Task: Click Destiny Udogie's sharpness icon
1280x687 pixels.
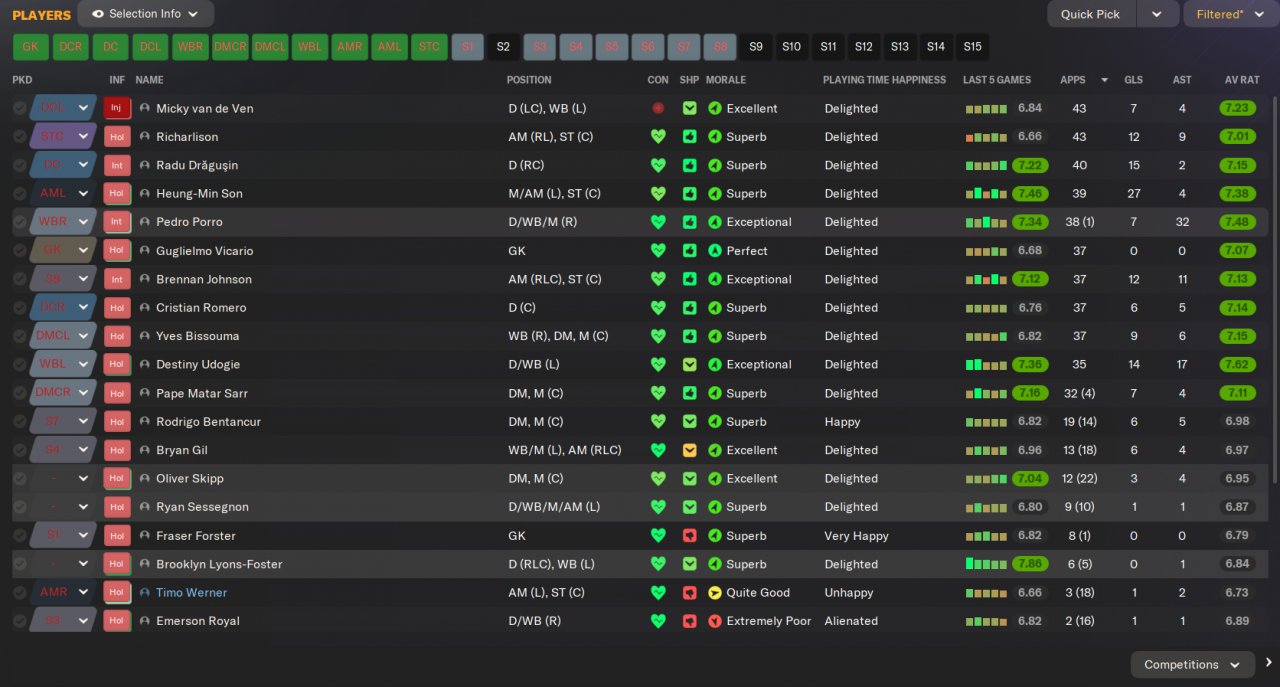Action: 690,365
